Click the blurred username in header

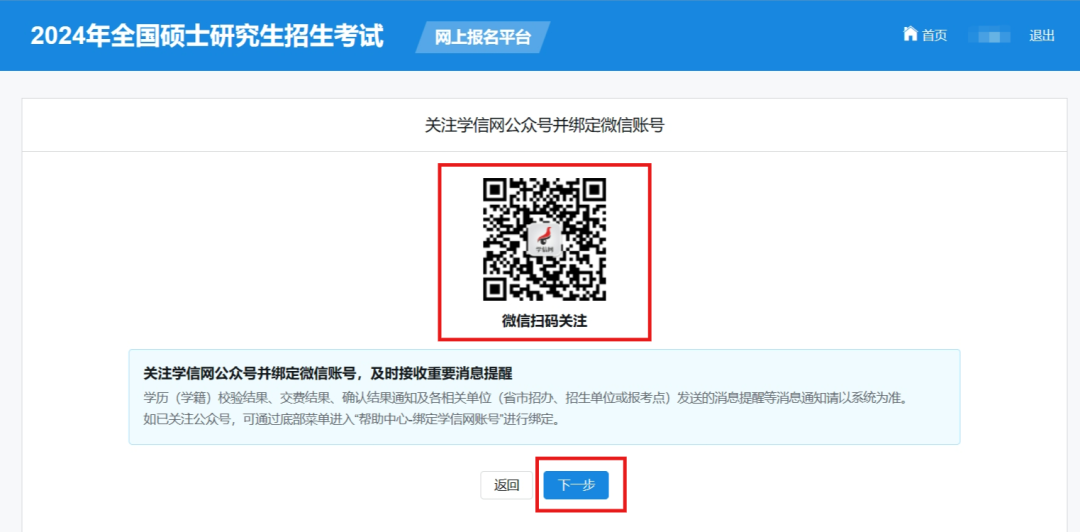pyautogui.click(x=988, y=35)
